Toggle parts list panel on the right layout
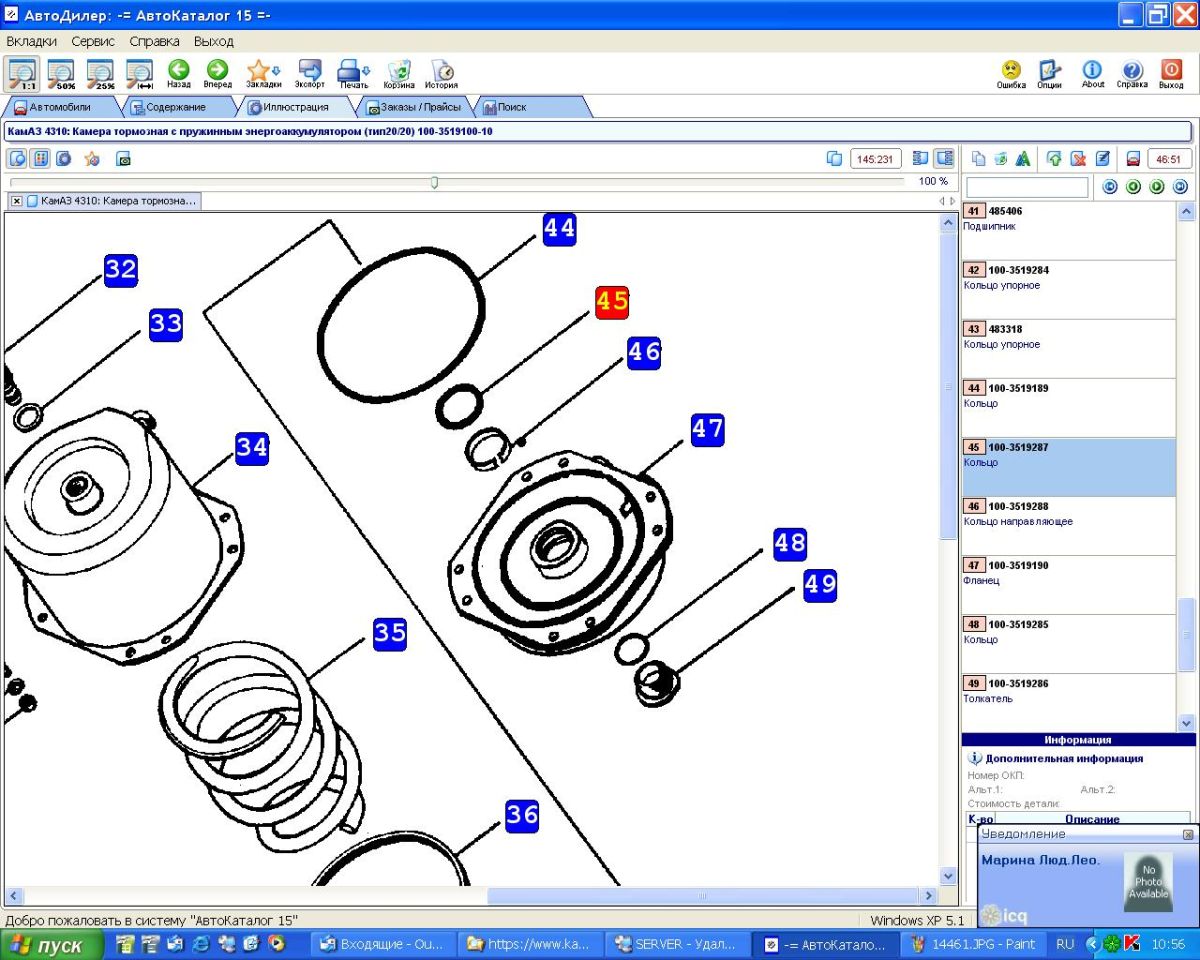Image resolution: width=1200 pixels, height=960 pixels. [x=944, y=158]
